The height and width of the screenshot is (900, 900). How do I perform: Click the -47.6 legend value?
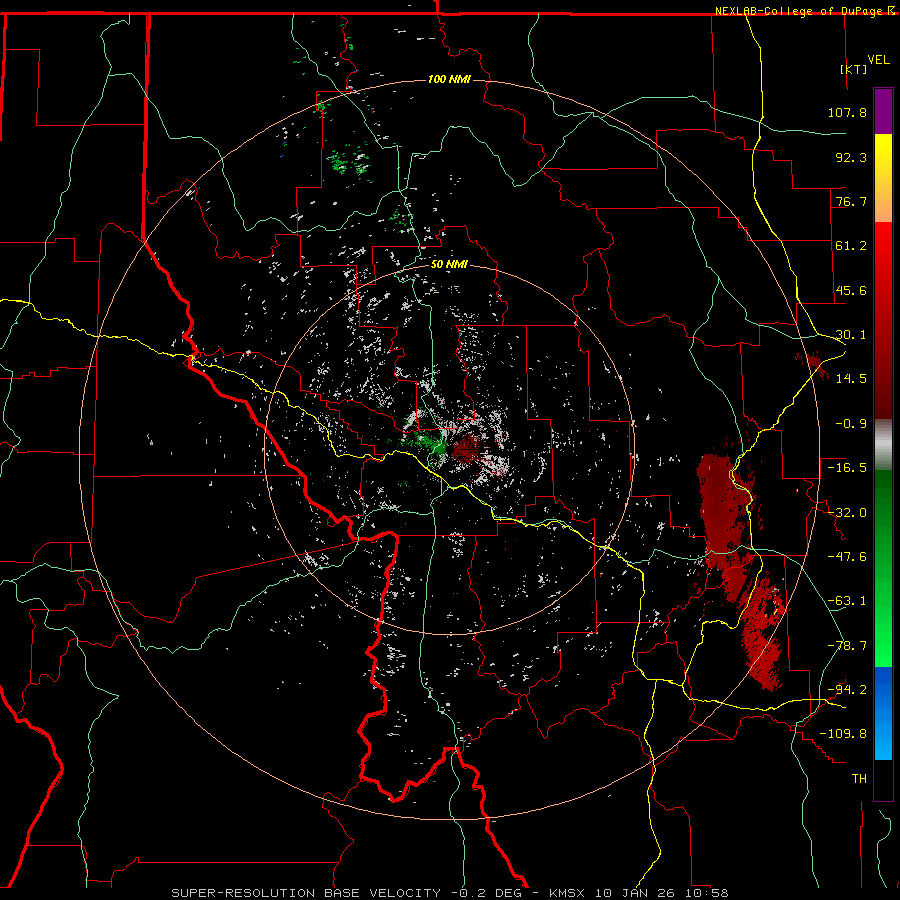(847, 556)
